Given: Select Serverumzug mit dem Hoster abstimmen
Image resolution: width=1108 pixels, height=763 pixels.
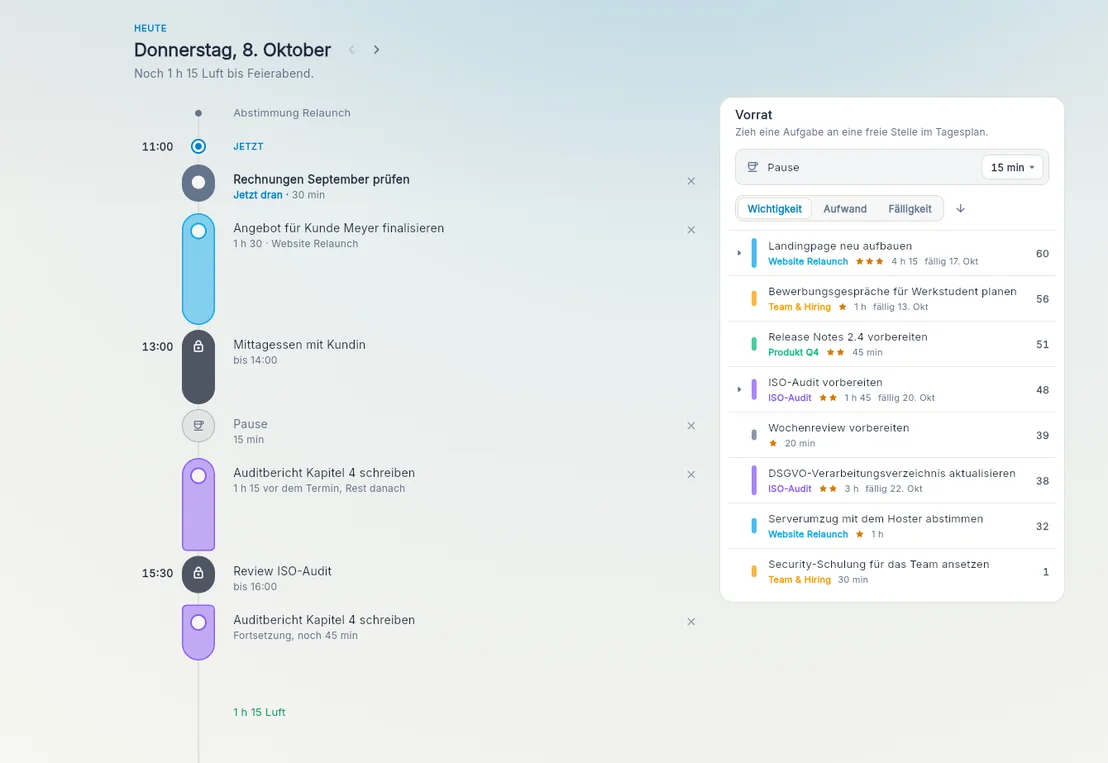Looking at the screenshot, I should tap(892, 526).
